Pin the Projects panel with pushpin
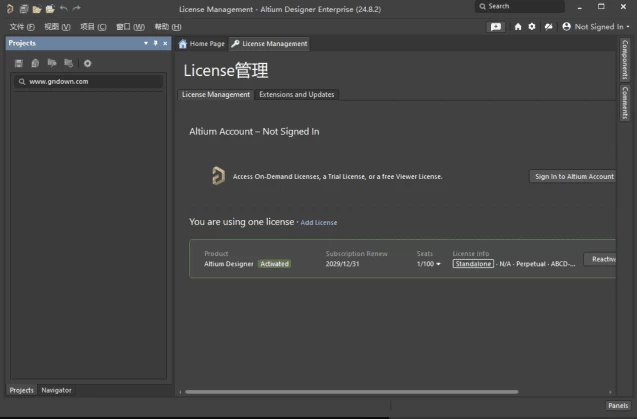Screen dimensions: 637x419 pyautogui.click(x=155, y=44)
